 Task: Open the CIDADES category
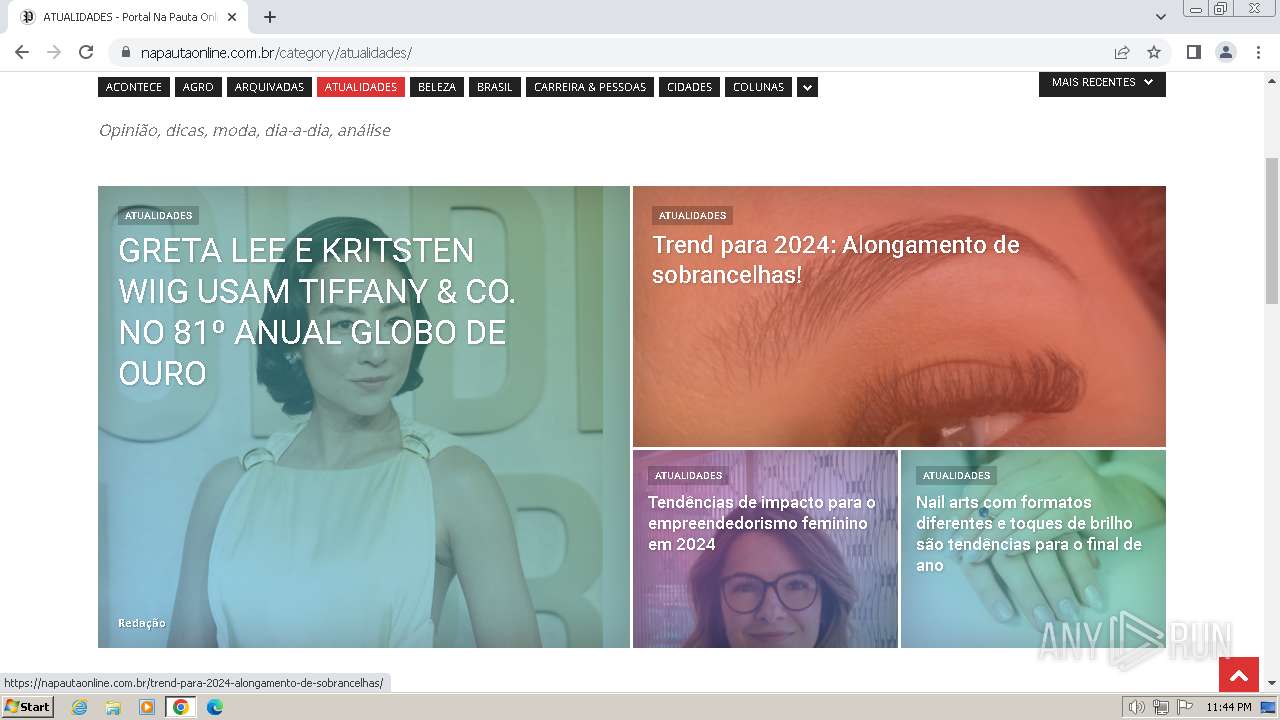pos(690,87)
